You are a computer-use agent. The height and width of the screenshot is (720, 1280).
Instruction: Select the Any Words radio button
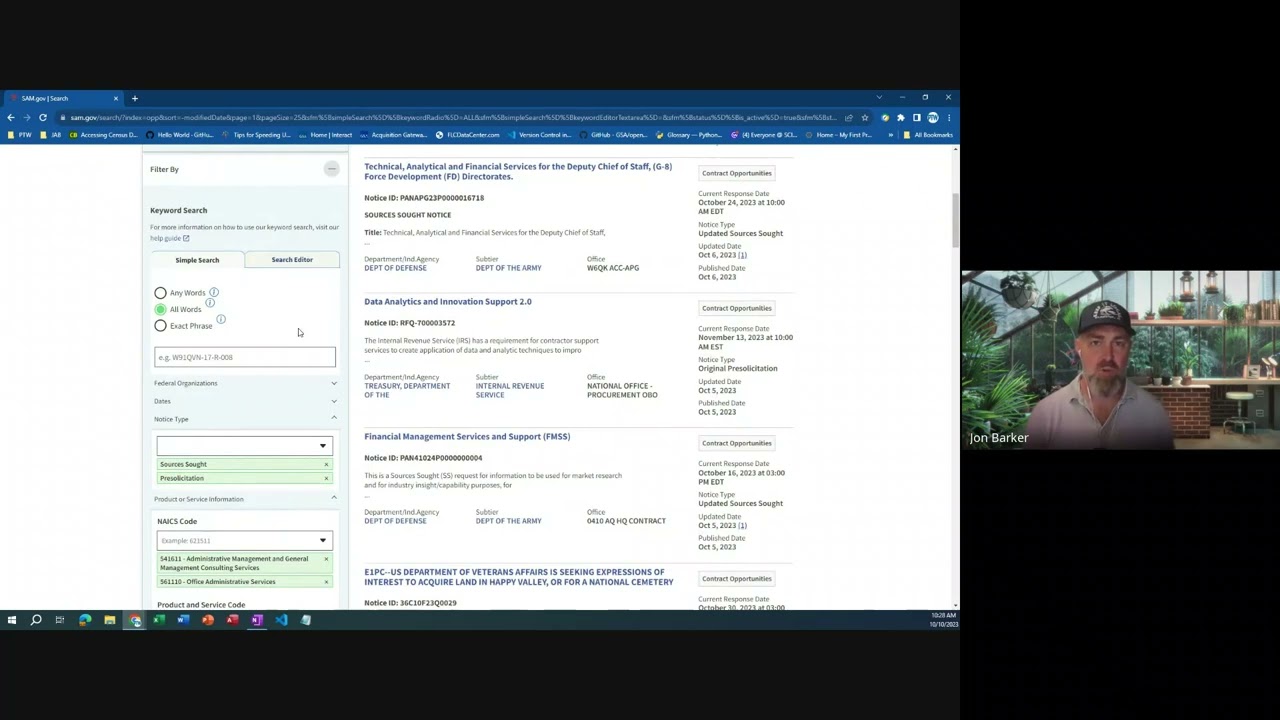[x=160, y=293]
